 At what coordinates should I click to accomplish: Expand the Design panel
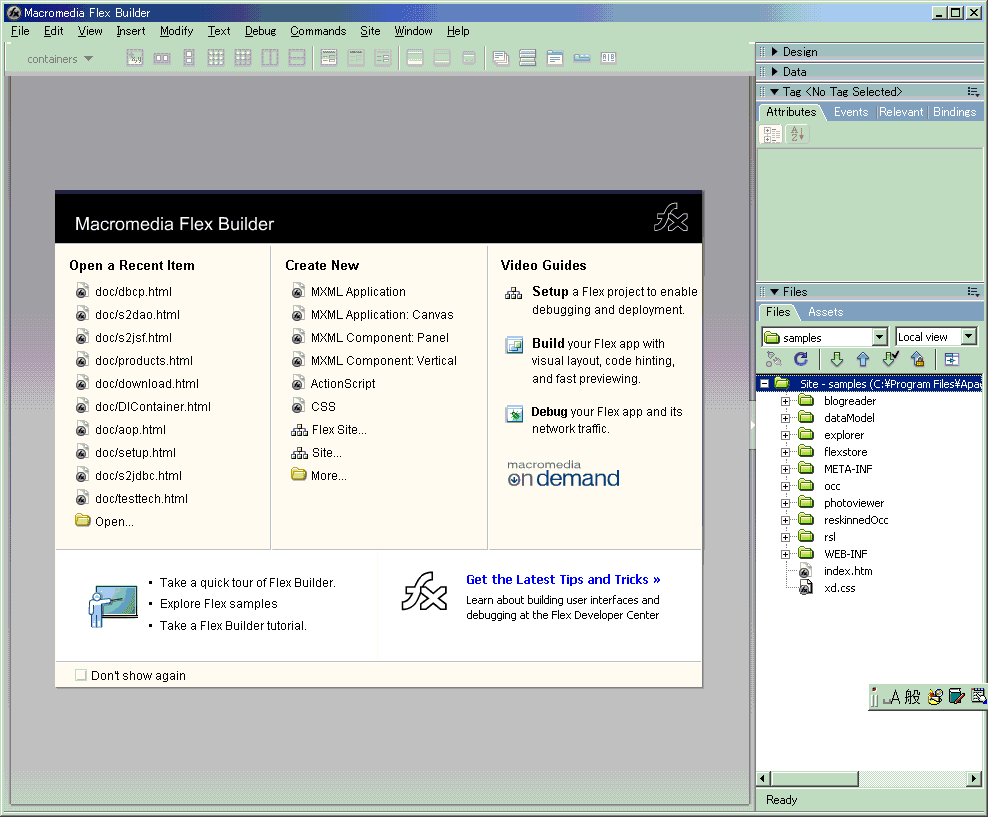tap(775, 52)
